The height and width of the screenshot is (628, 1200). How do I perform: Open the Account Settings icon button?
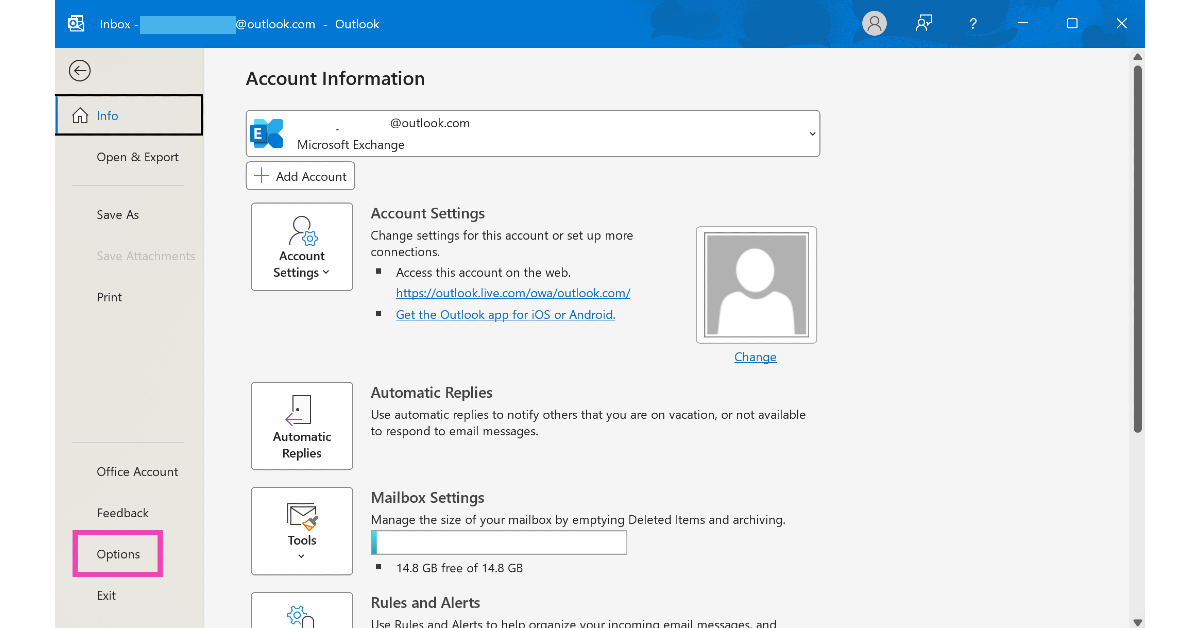point(302,247)
